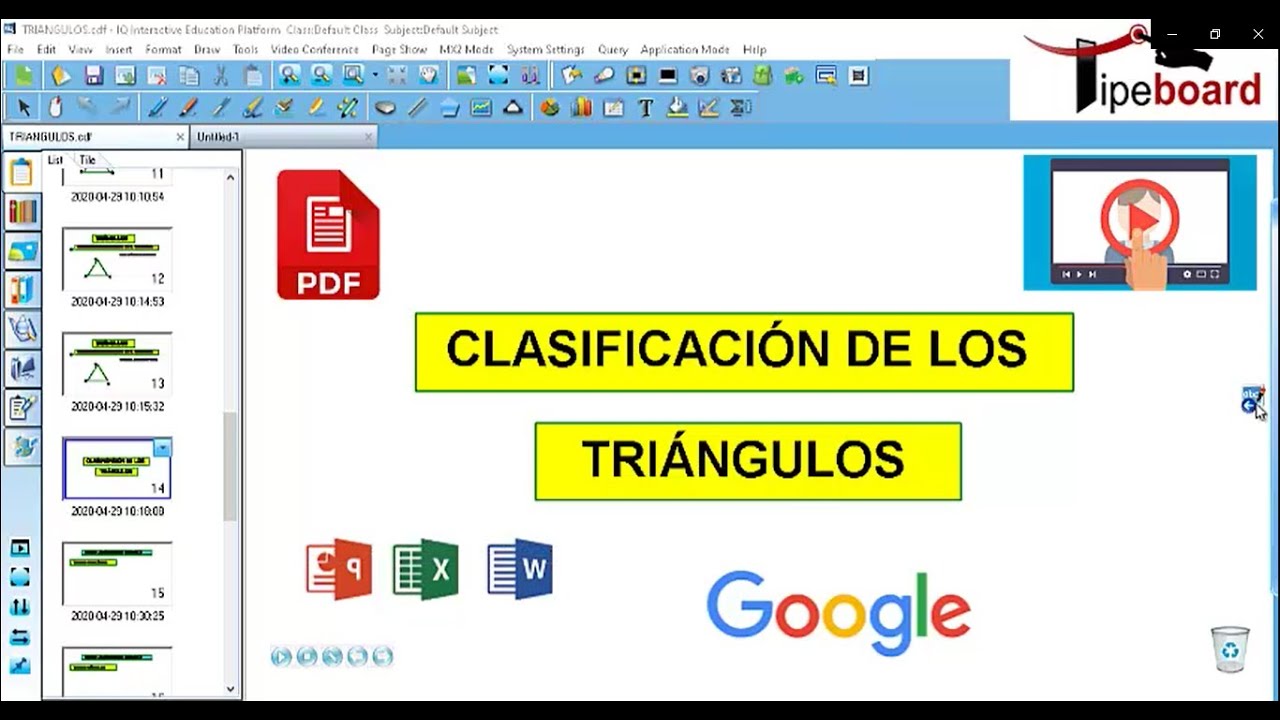This screenshot has width=1280, height=720.
Task: Insert a bar chart with the chart icon
Action: pyautogui.click(x=581, y=107)
